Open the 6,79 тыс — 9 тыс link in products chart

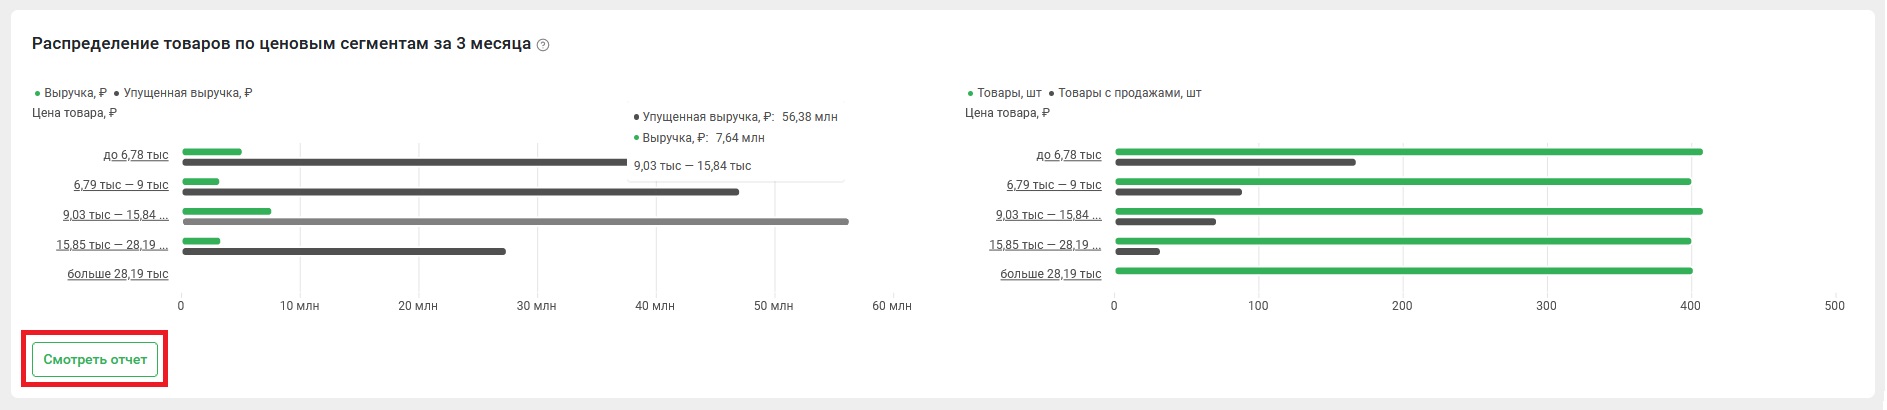click(1054, 186)
